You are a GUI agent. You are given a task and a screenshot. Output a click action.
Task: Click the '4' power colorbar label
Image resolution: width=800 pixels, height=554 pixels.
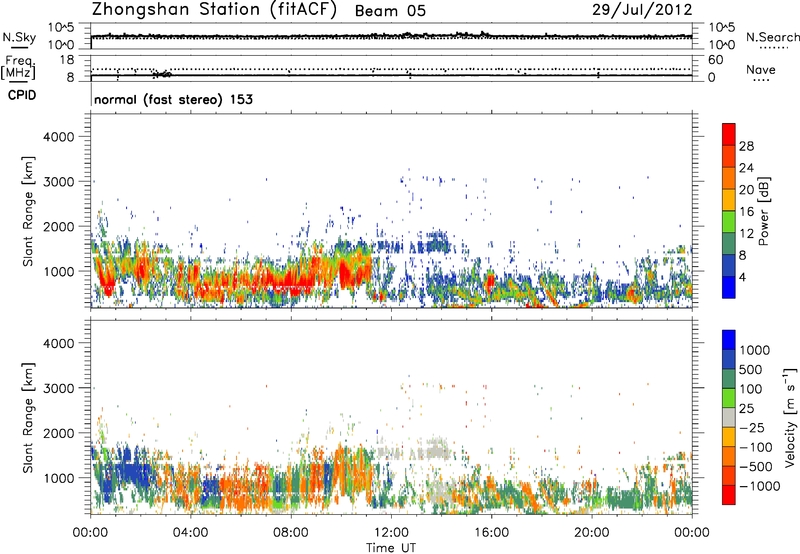click(x=743, y=278)
